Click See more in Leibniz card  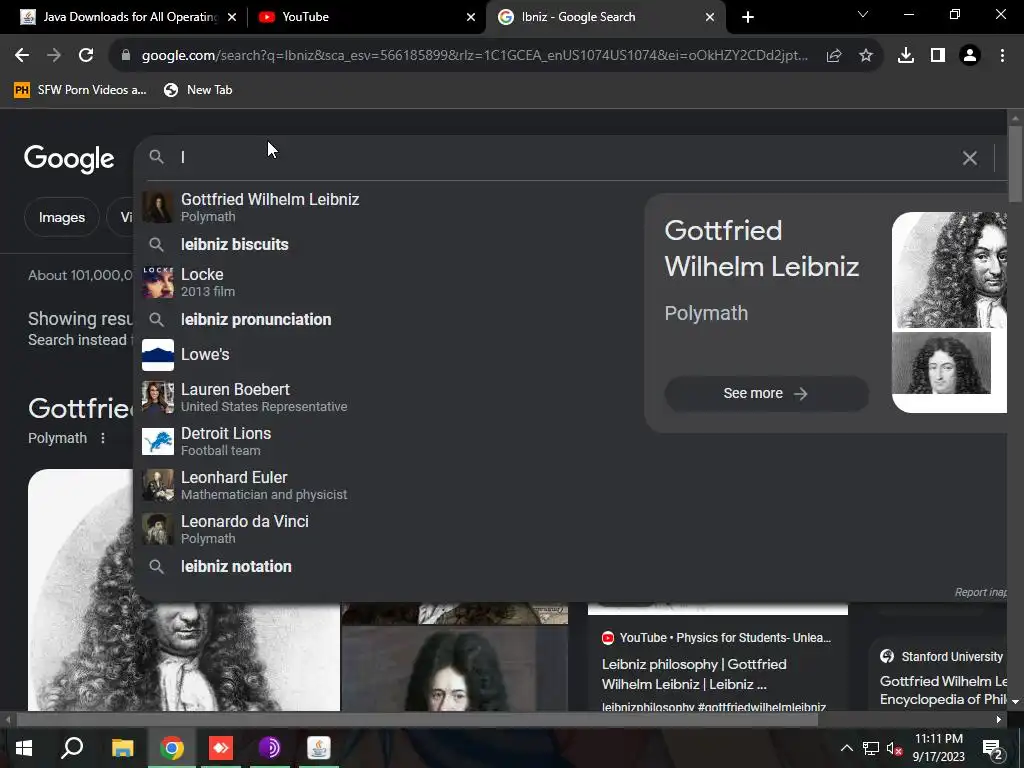766,393
